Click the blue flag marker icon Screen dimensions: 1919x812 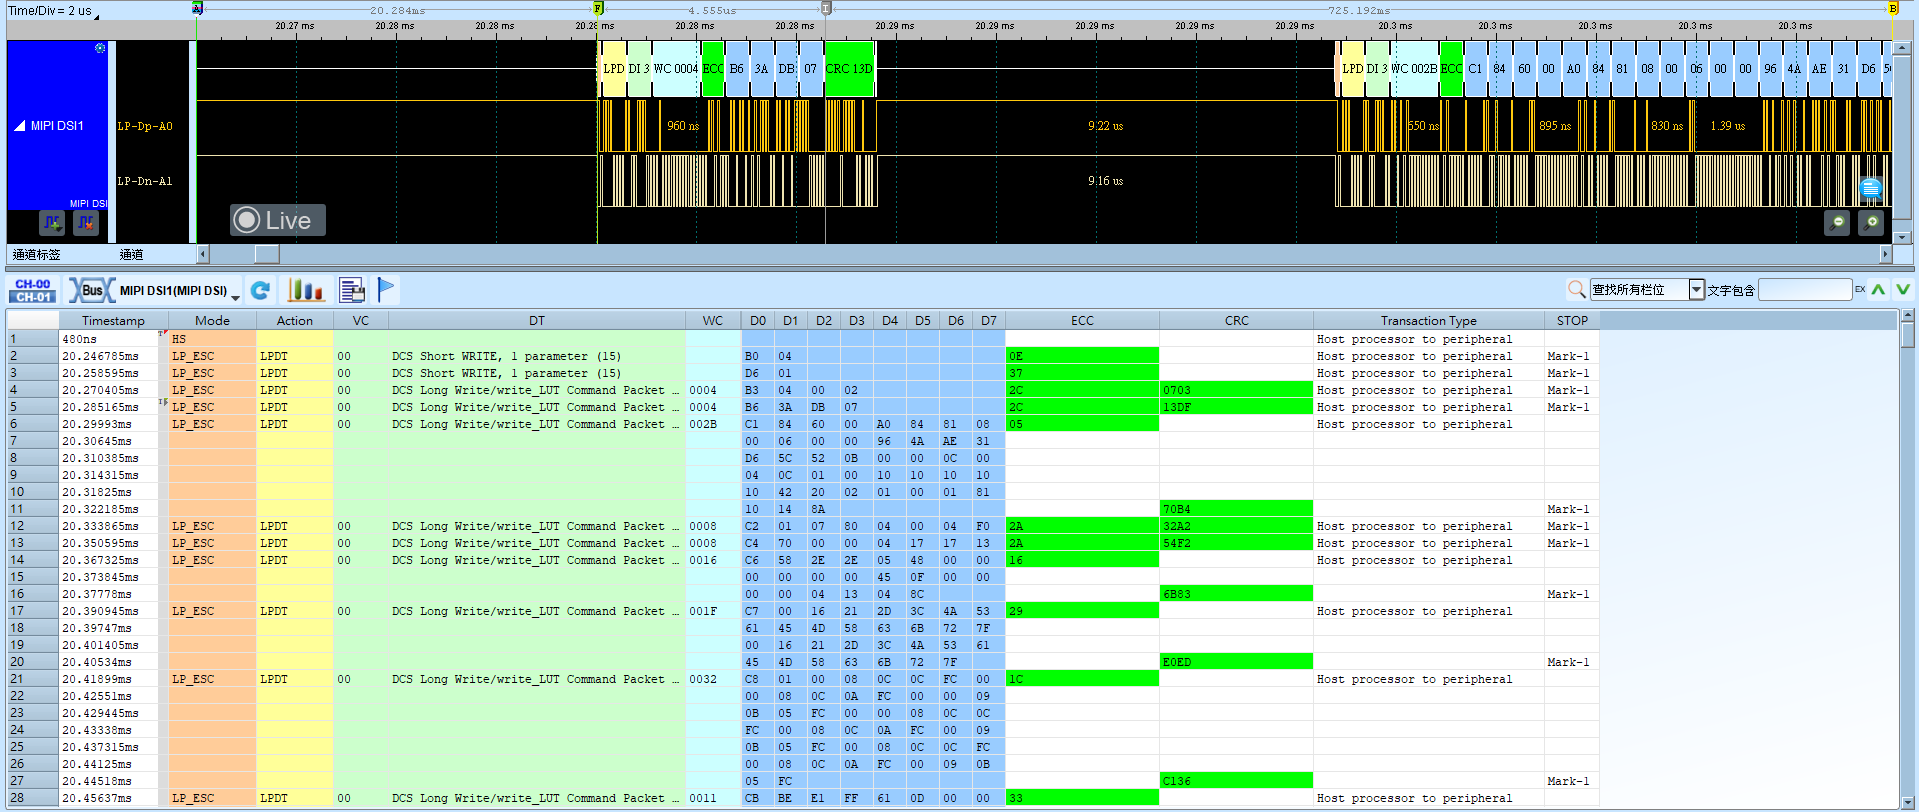click(387, 290)
